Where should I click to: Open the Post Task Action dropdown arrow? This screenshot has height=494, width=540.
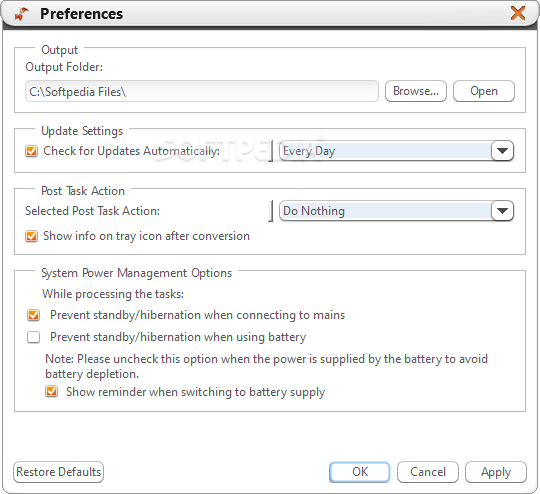click(x=502, y=210)
